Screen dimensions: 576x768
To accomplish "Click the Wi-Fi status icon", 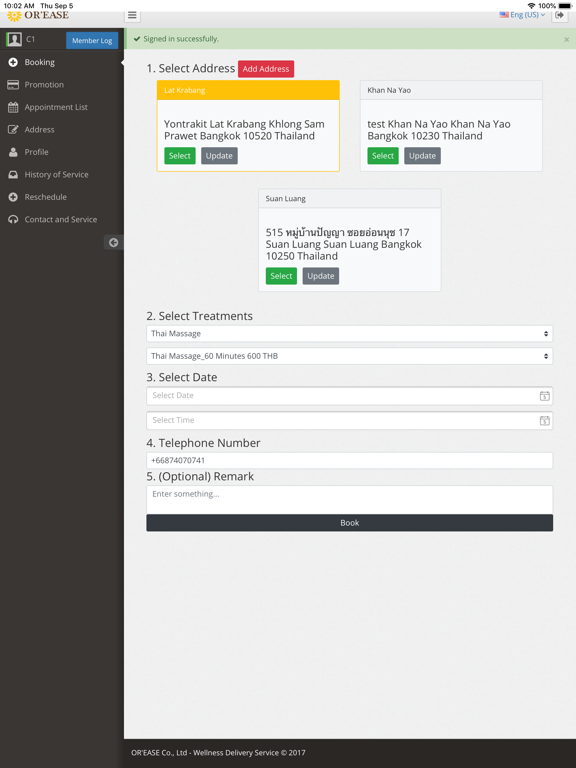I will pyautogui.click(x=531, y=5).
